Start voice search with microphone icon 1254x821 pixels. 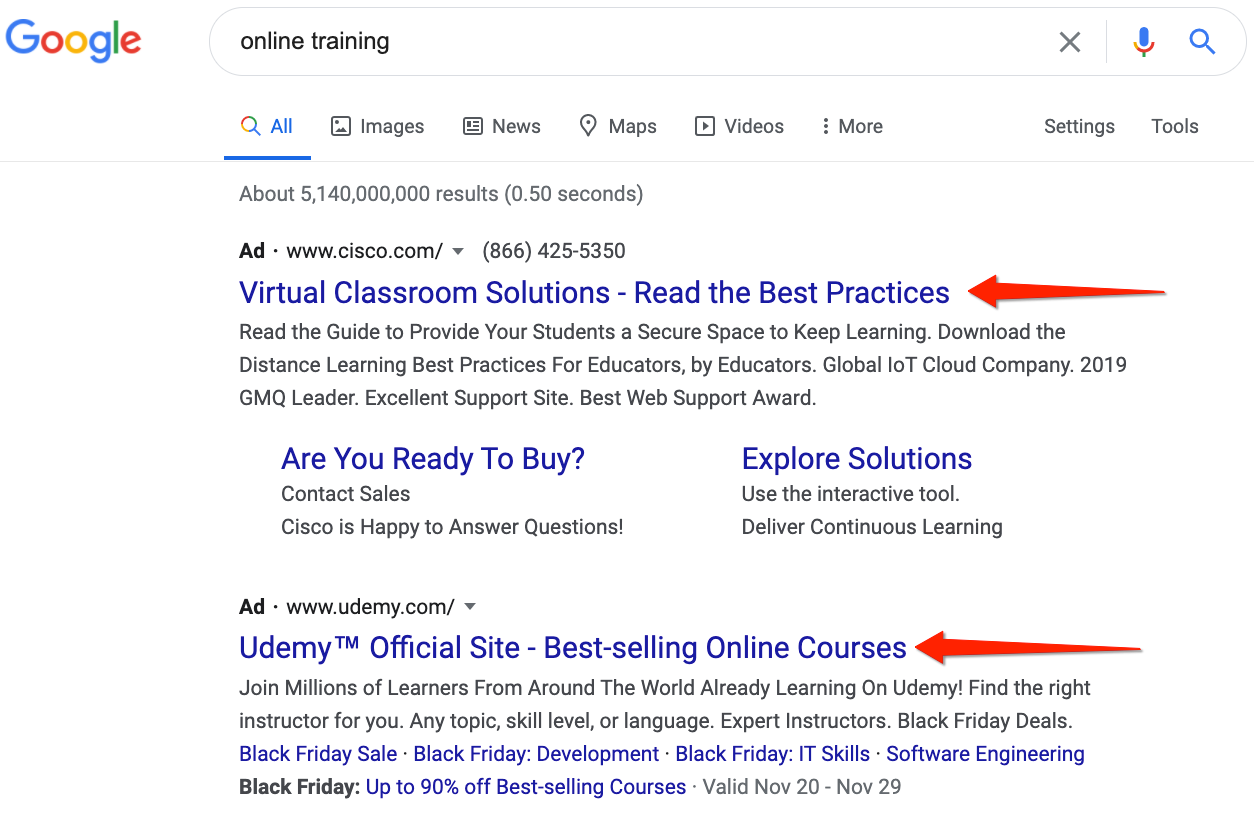click(x=1144, y=42)
